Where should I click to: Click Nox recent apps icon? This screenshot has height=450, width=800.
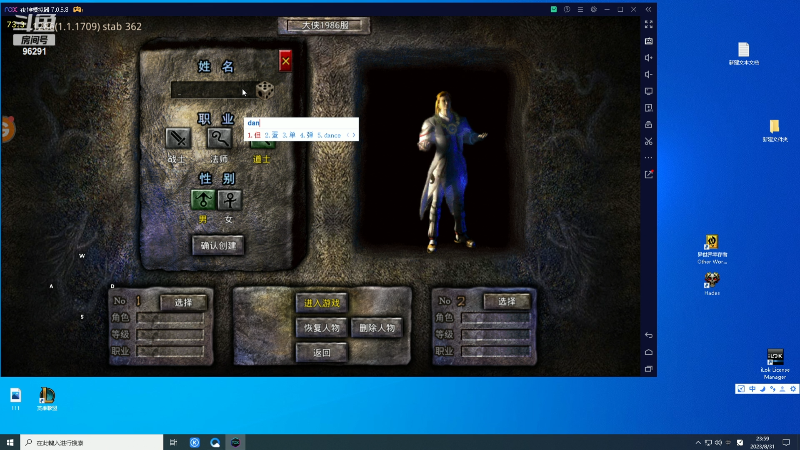pos(648,369)
